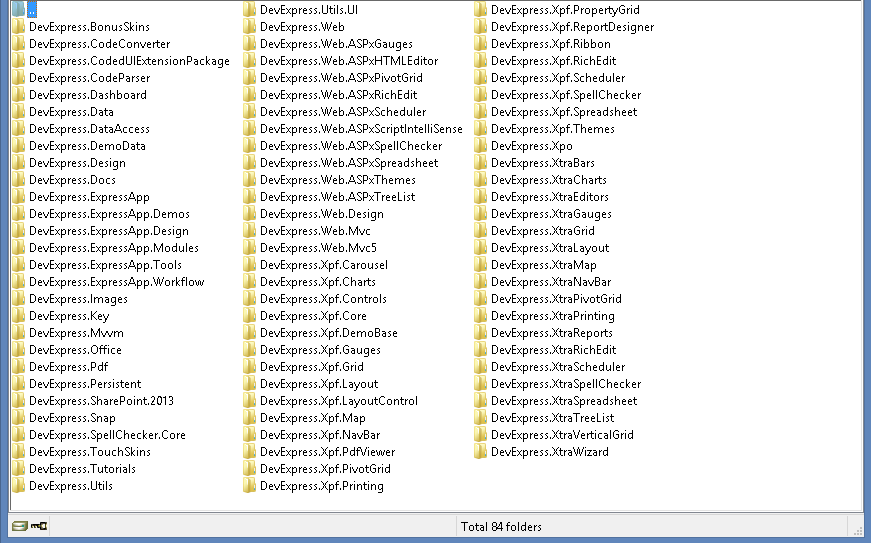Select the DevExpress.Dashboard folder icon
This screenshot has height=543, width=871.
click(x=19, y=95)
